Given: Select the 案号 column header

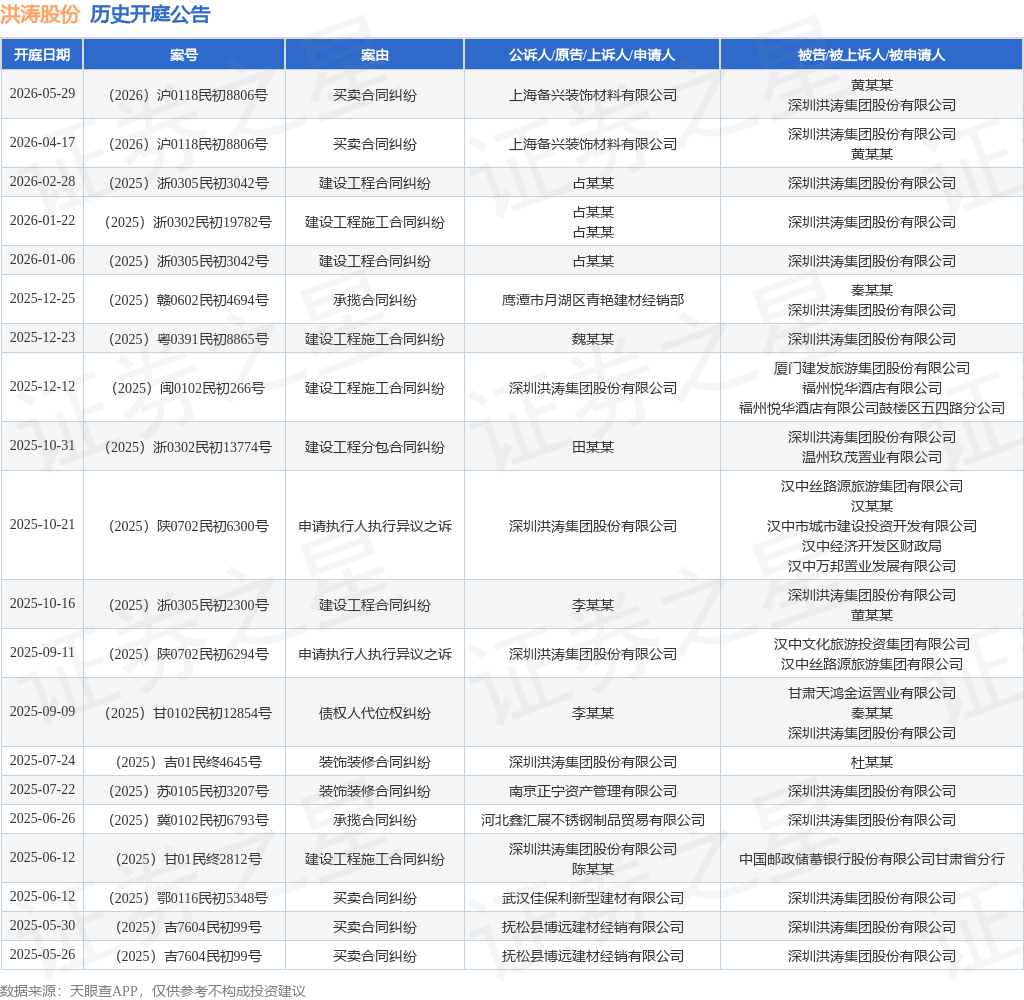Looking at the screenshot, I should pos(184,55).
